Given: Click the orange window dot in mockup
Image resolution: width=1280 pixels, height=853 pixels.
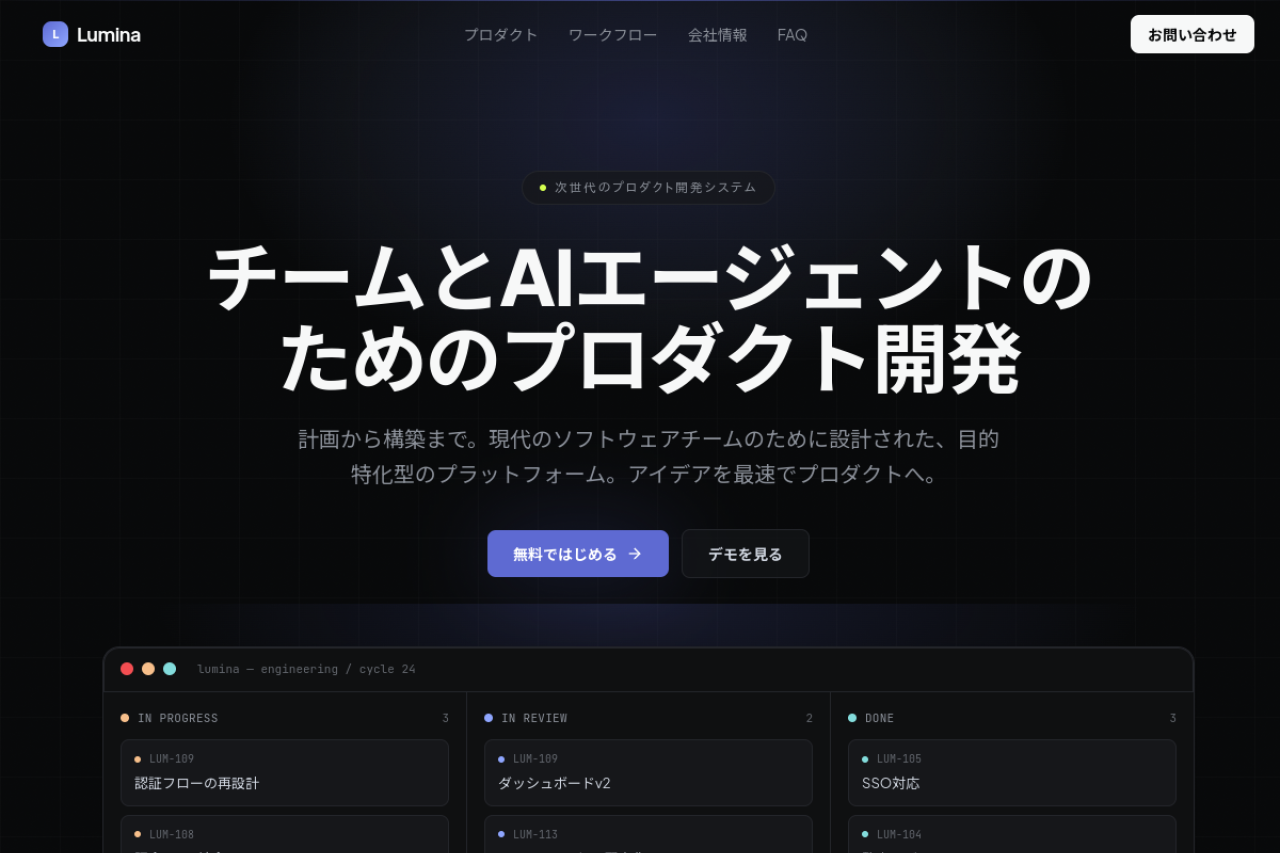Looking at the screenshot, I should 148,669.
